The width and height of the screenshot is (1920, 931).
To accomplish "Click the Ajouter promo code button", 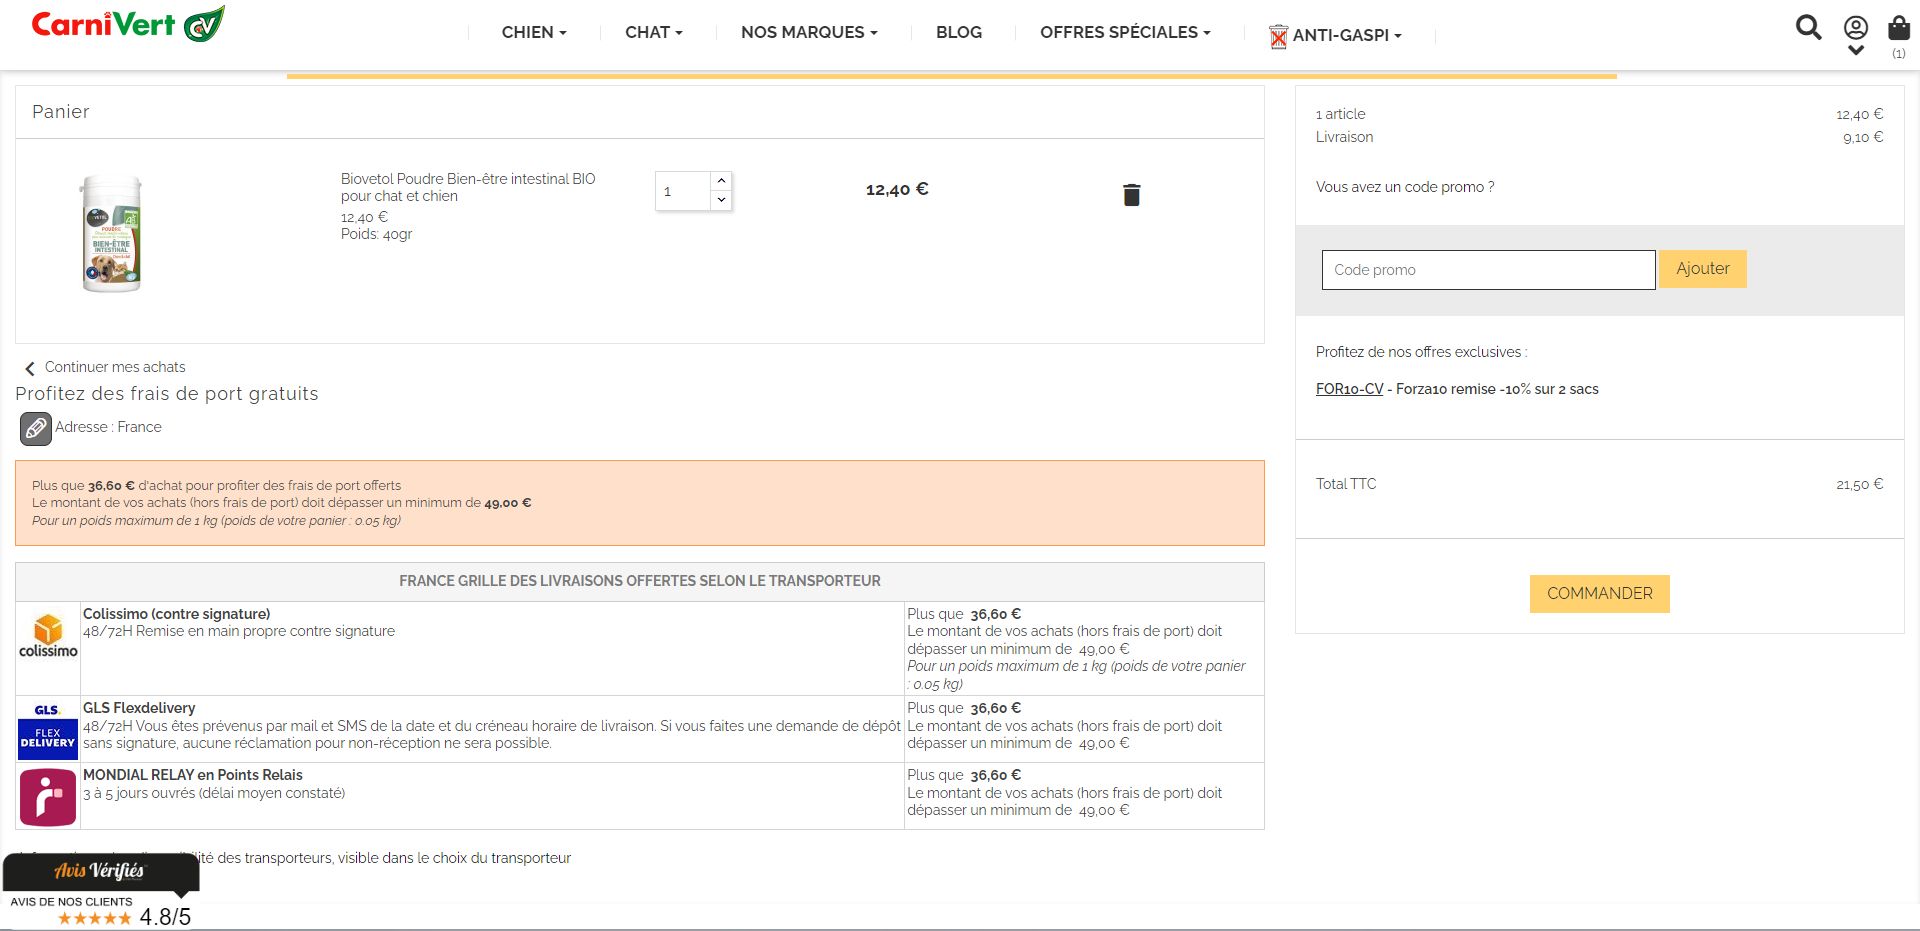I will pyautogui.click(x=1703, y=269).
